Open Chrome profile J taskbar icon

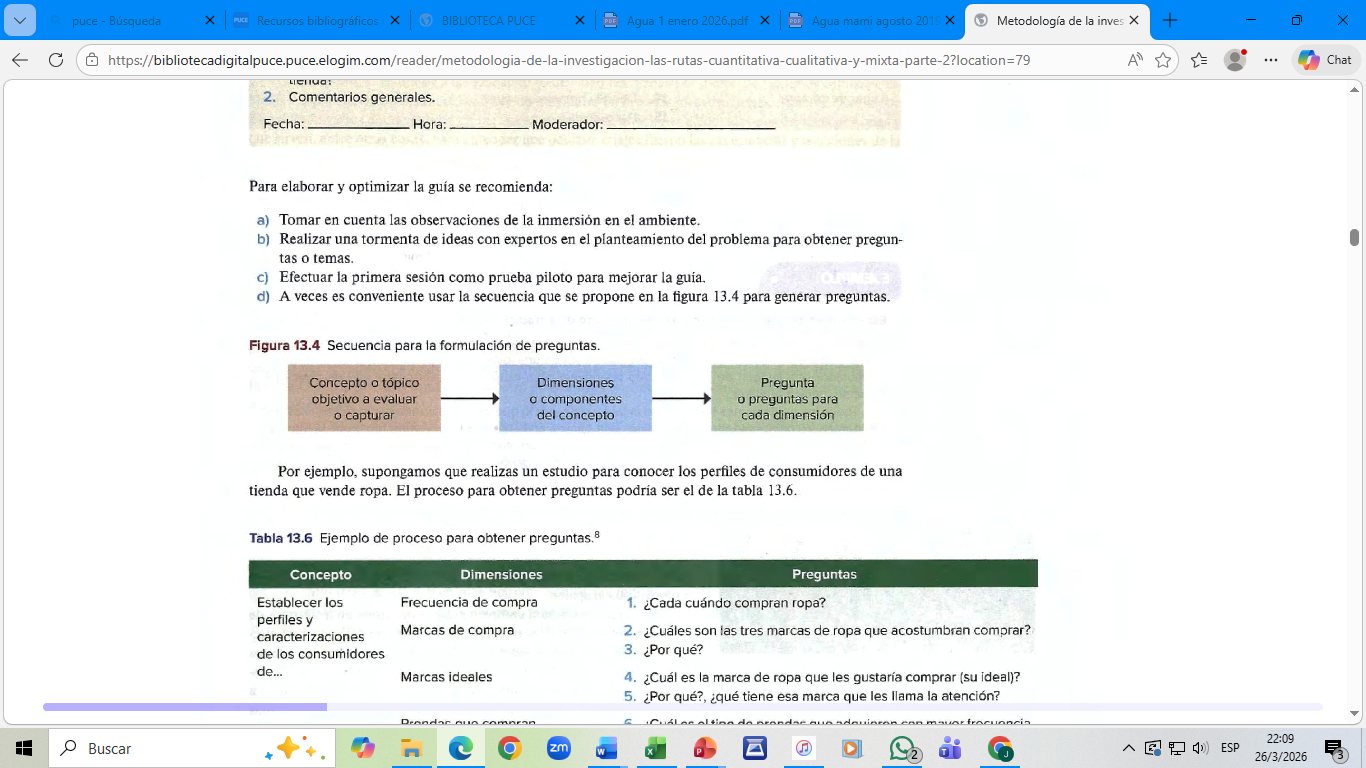(x=1000, y=748)
